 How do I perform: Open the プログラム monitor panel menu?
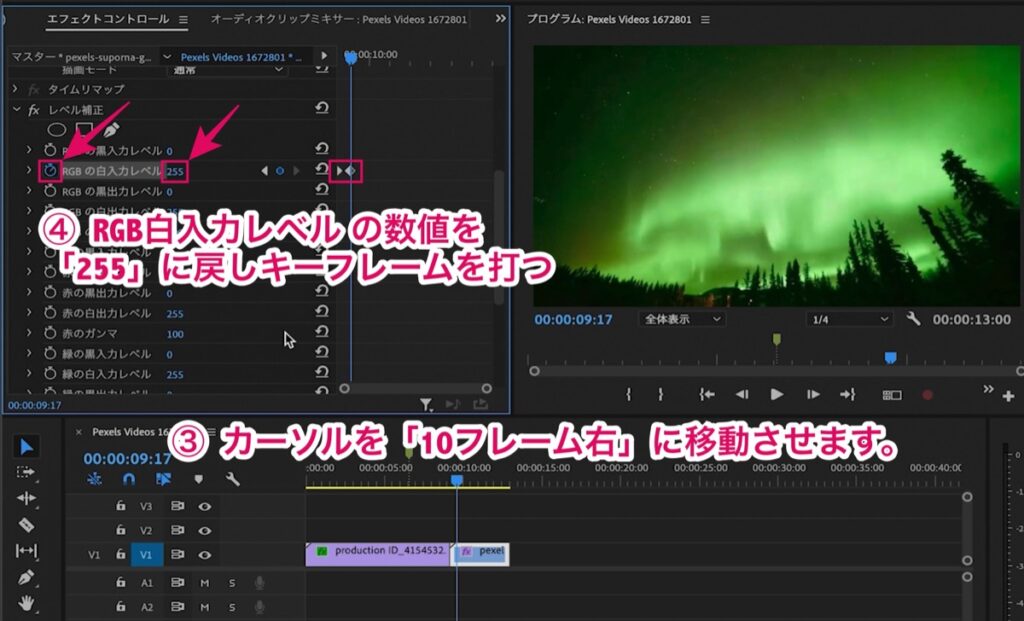tap(705, 20)
